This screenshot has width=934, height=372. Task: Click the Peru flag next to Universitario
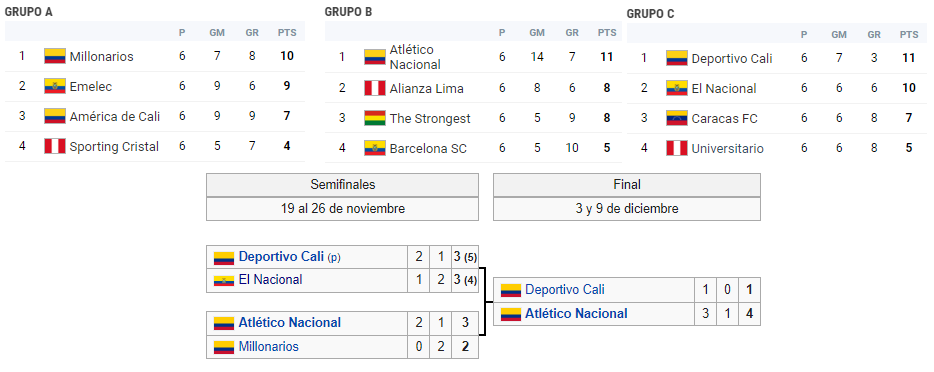click(x=677, y=148)
